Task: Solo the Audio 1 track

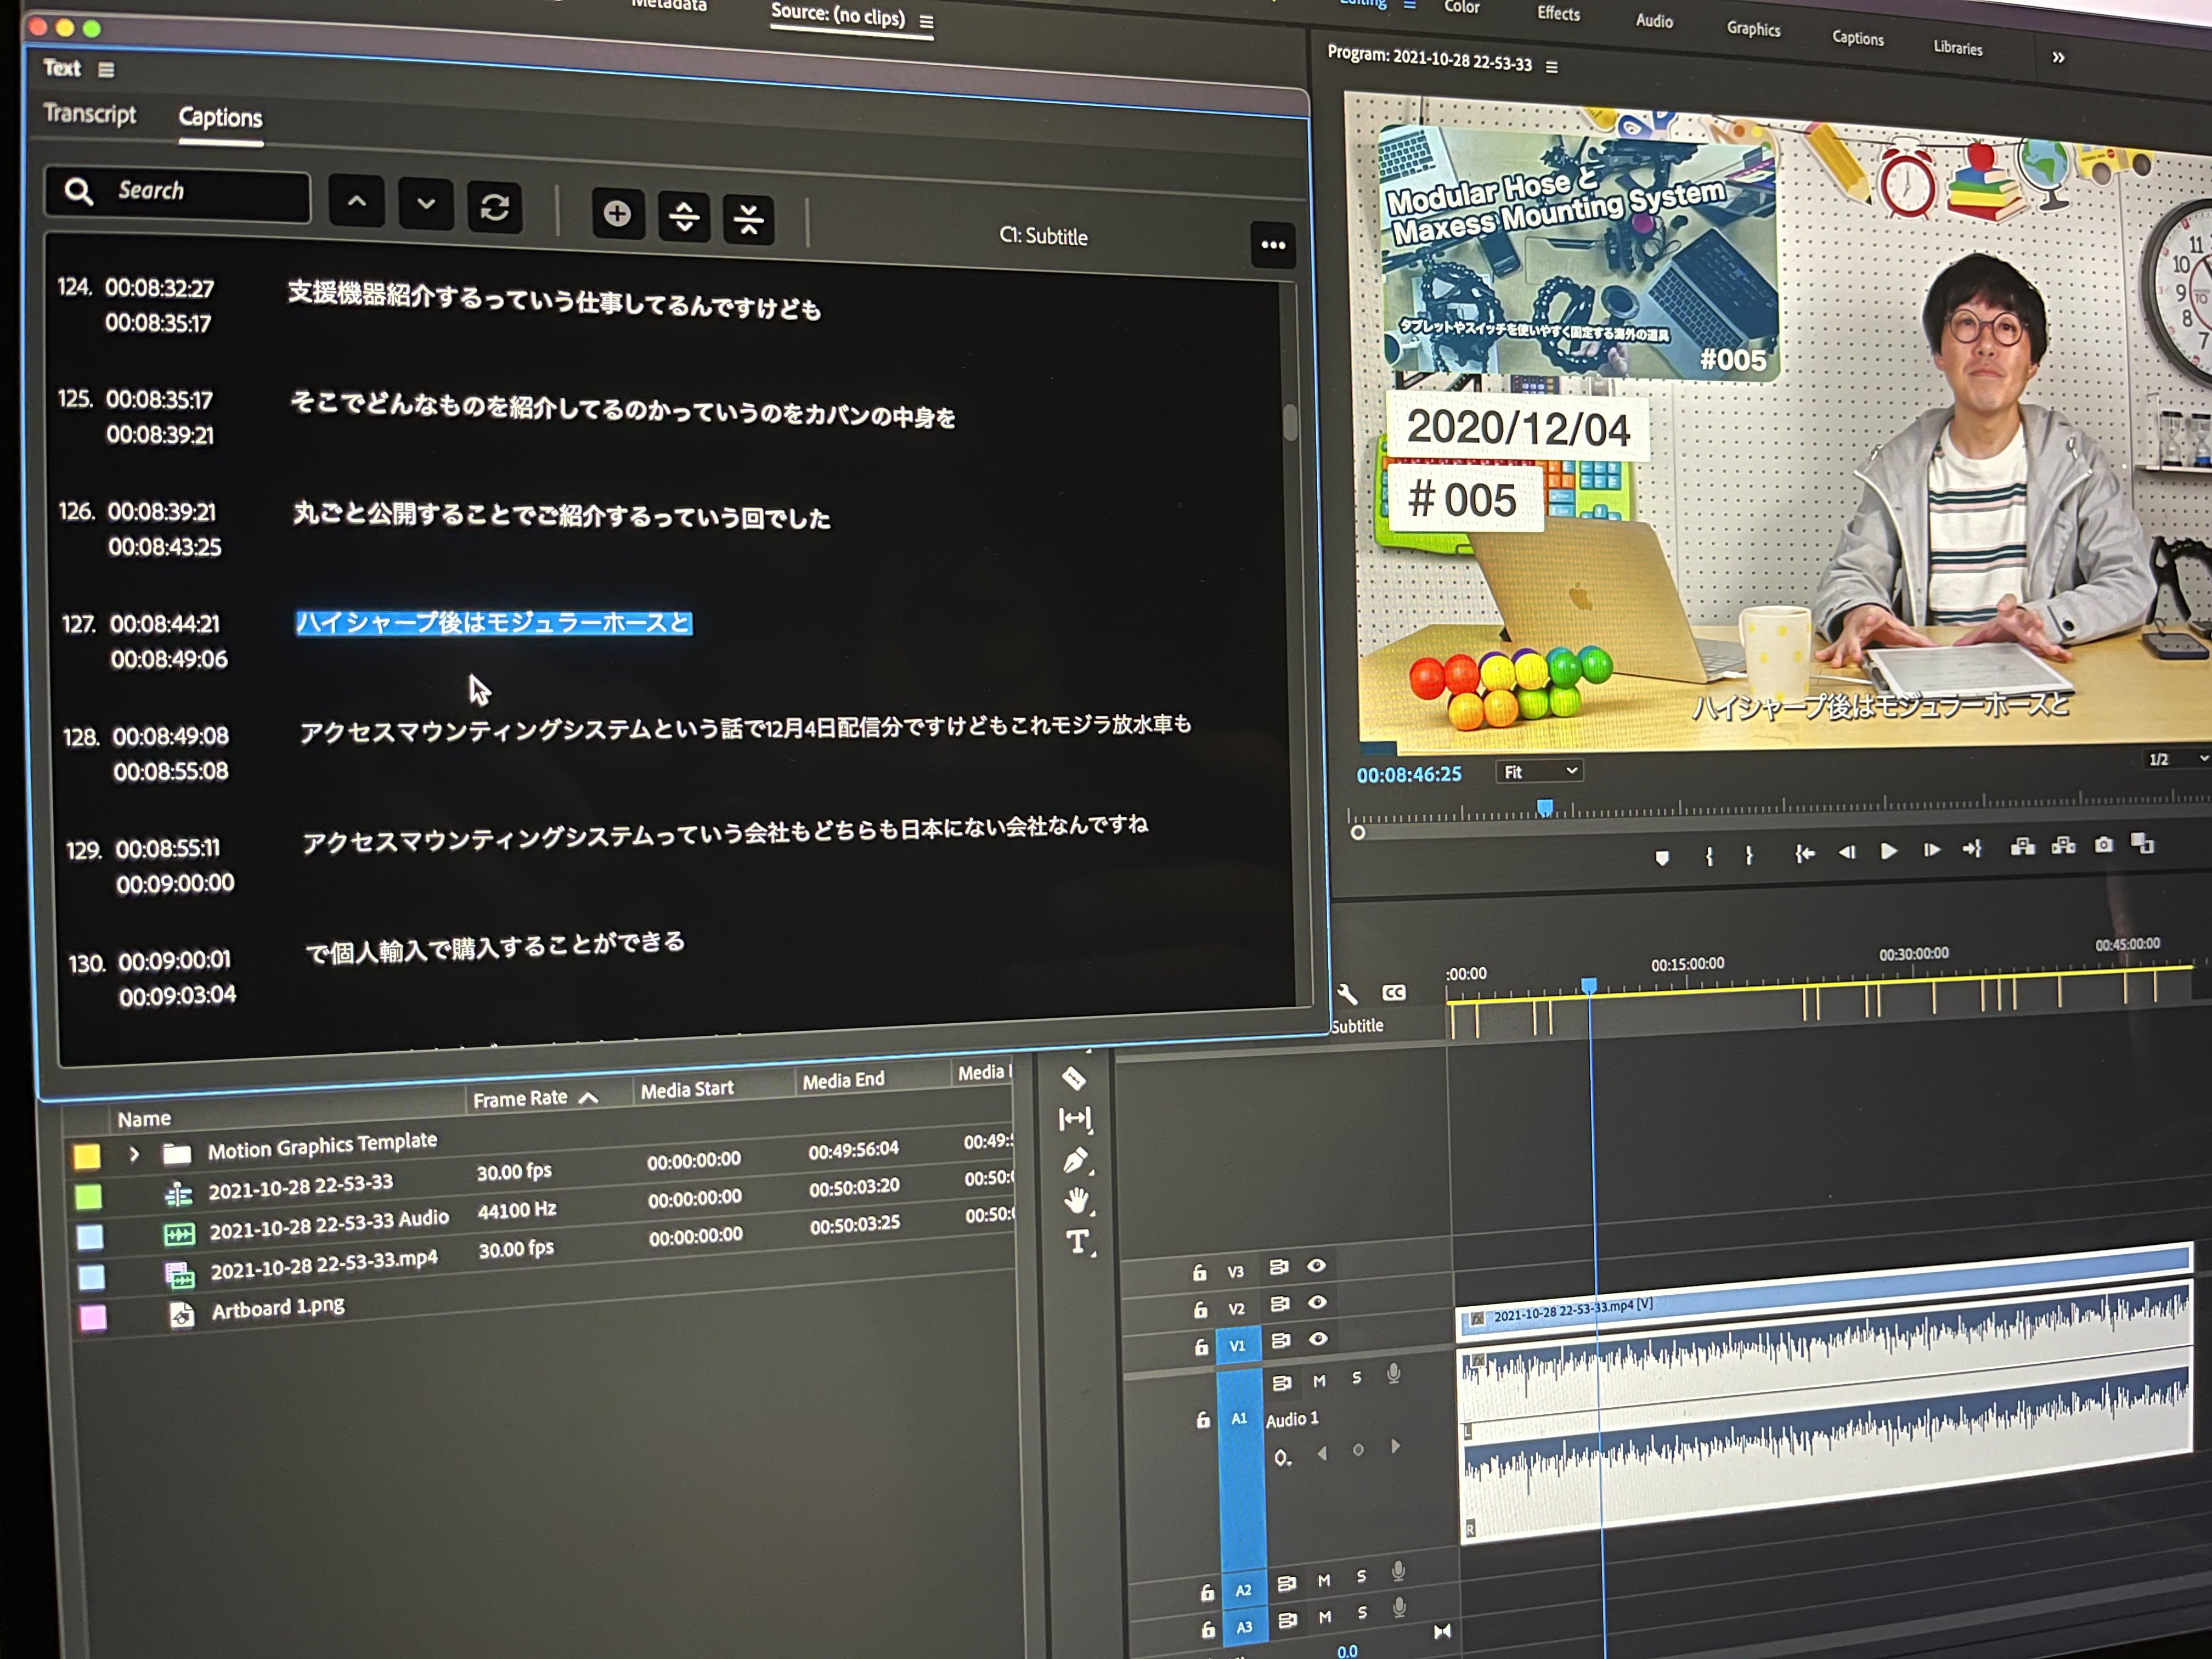Action: click(1357, 1378)
